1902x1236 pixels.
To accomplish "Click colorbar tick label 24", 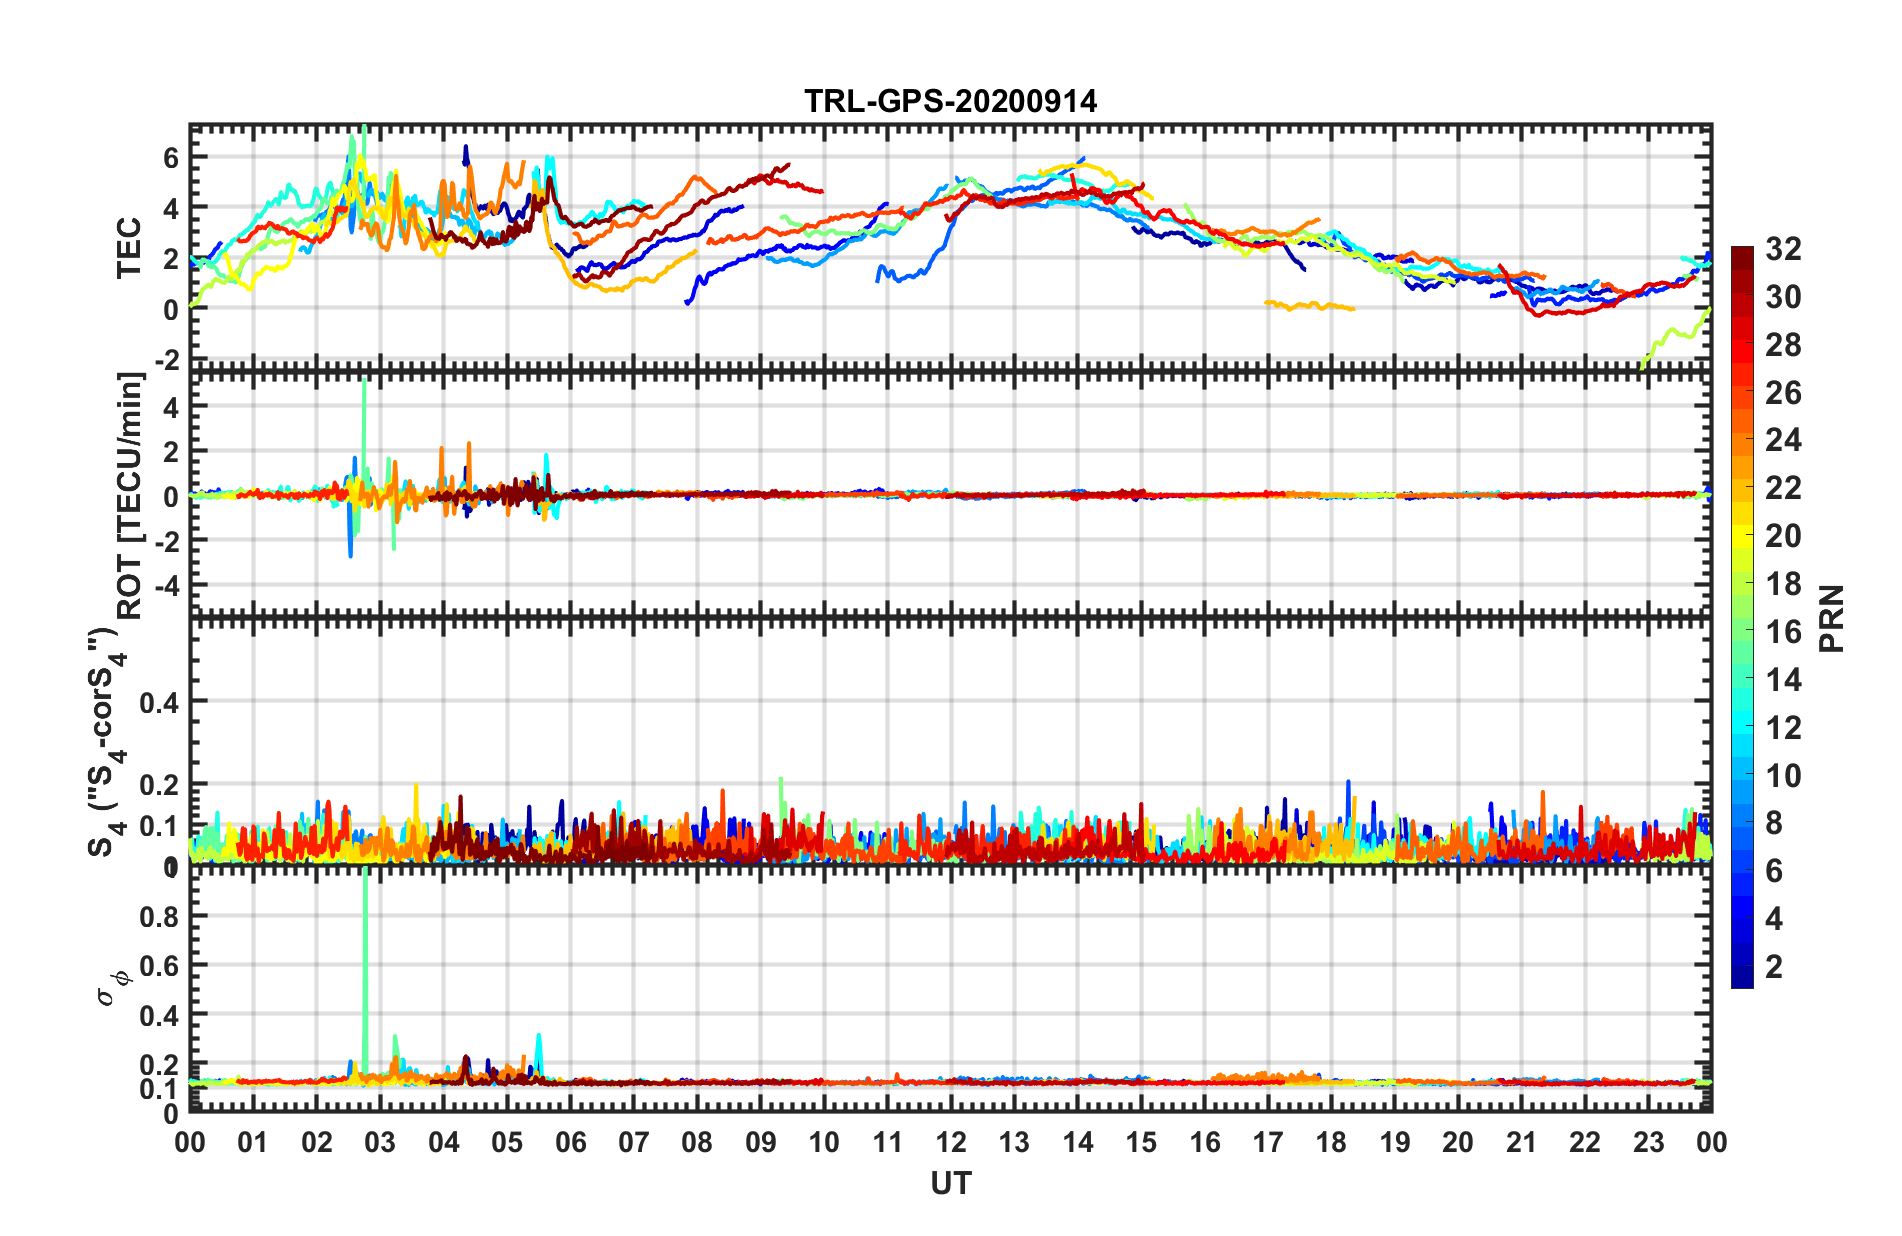I will [1783, 440].
